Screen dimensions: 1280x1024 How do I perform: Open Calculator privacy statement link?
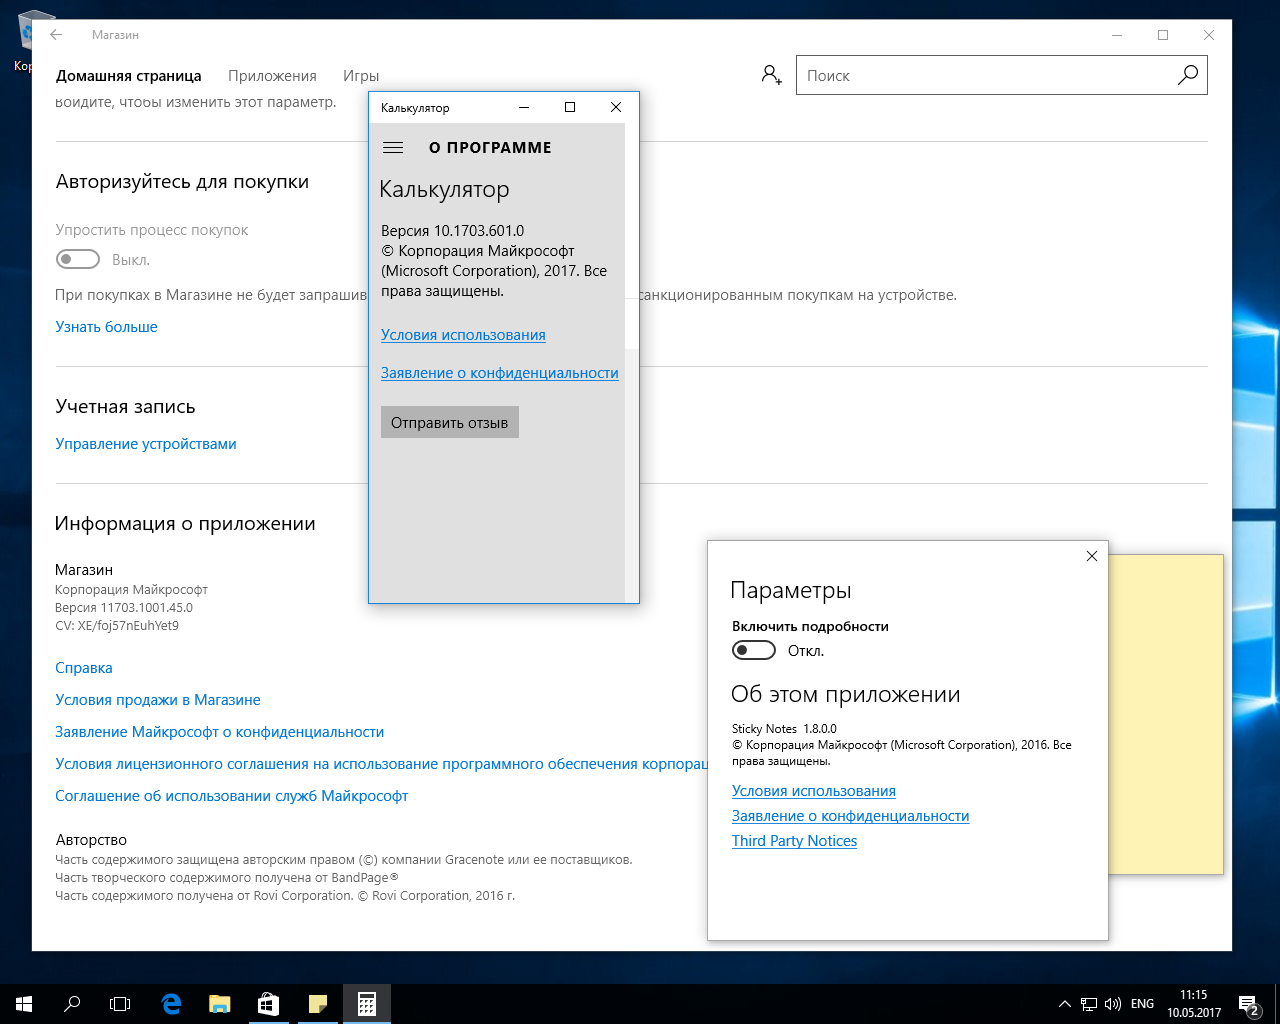point(500,373)
